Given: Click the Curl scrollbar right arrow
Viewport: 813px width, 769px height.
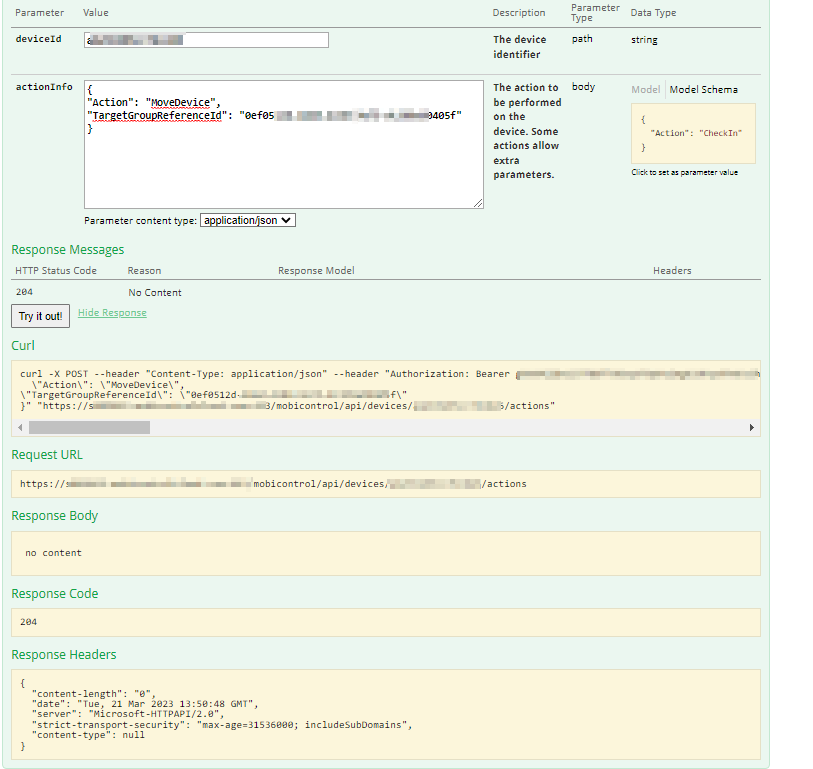Looking at the screenshot, I should [751, 427].
